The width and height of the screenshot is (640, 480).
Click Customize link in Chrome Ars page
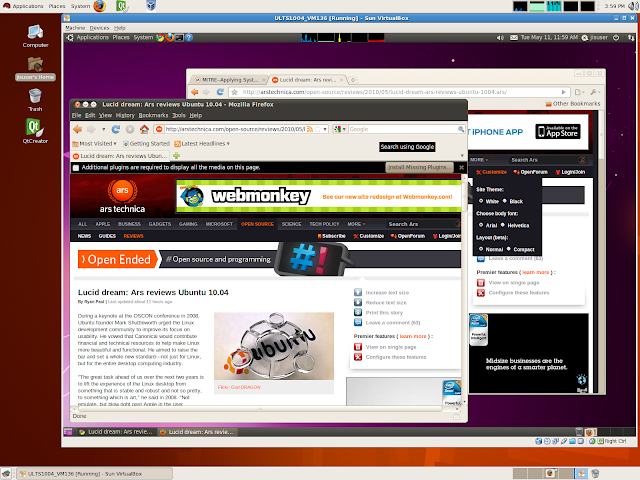(x=491, y=172)
